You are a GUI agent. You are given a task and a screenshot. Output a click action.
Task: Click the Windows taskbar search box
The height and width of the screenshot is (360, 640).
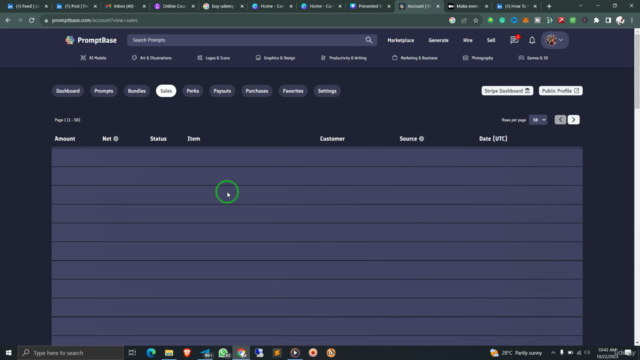pos(71,353)
